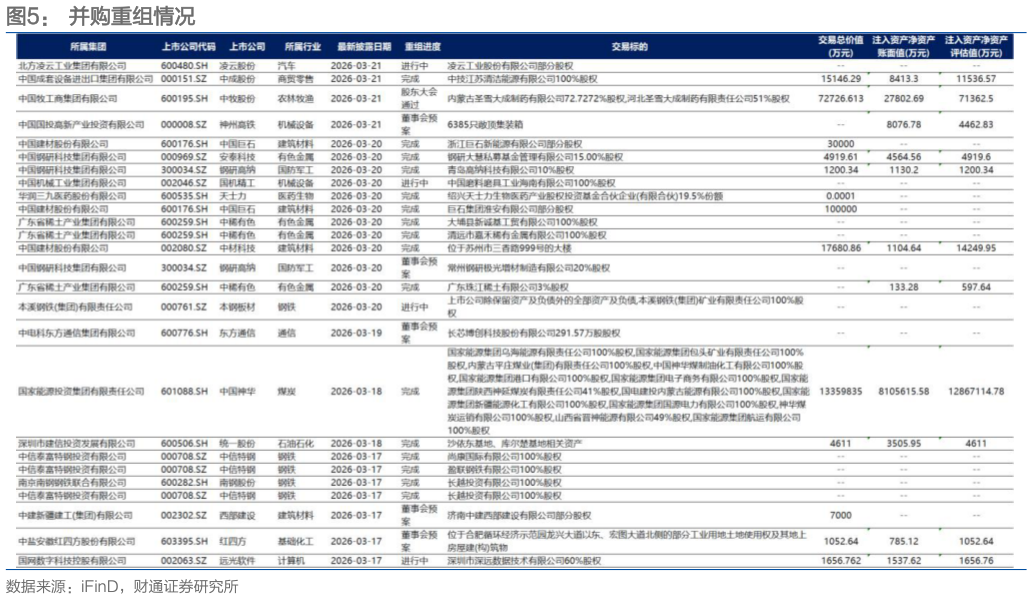Click the company name 红四方
Image resolution: width=1032 pixels, height=599 pixels.
click(x=233, y=542)
